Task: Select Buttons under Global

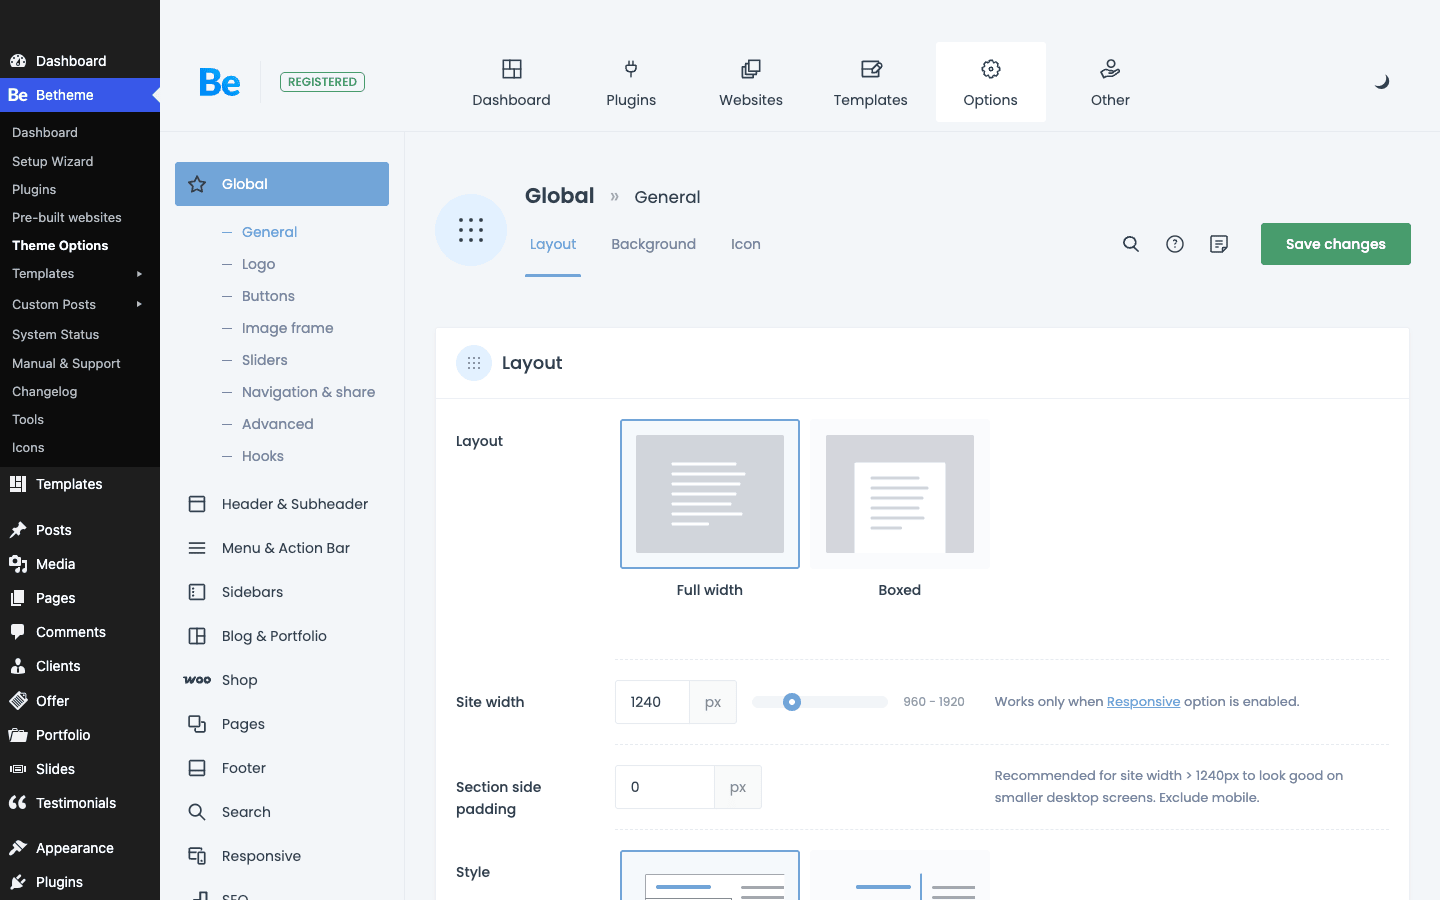Action: (x=268, y=296)
